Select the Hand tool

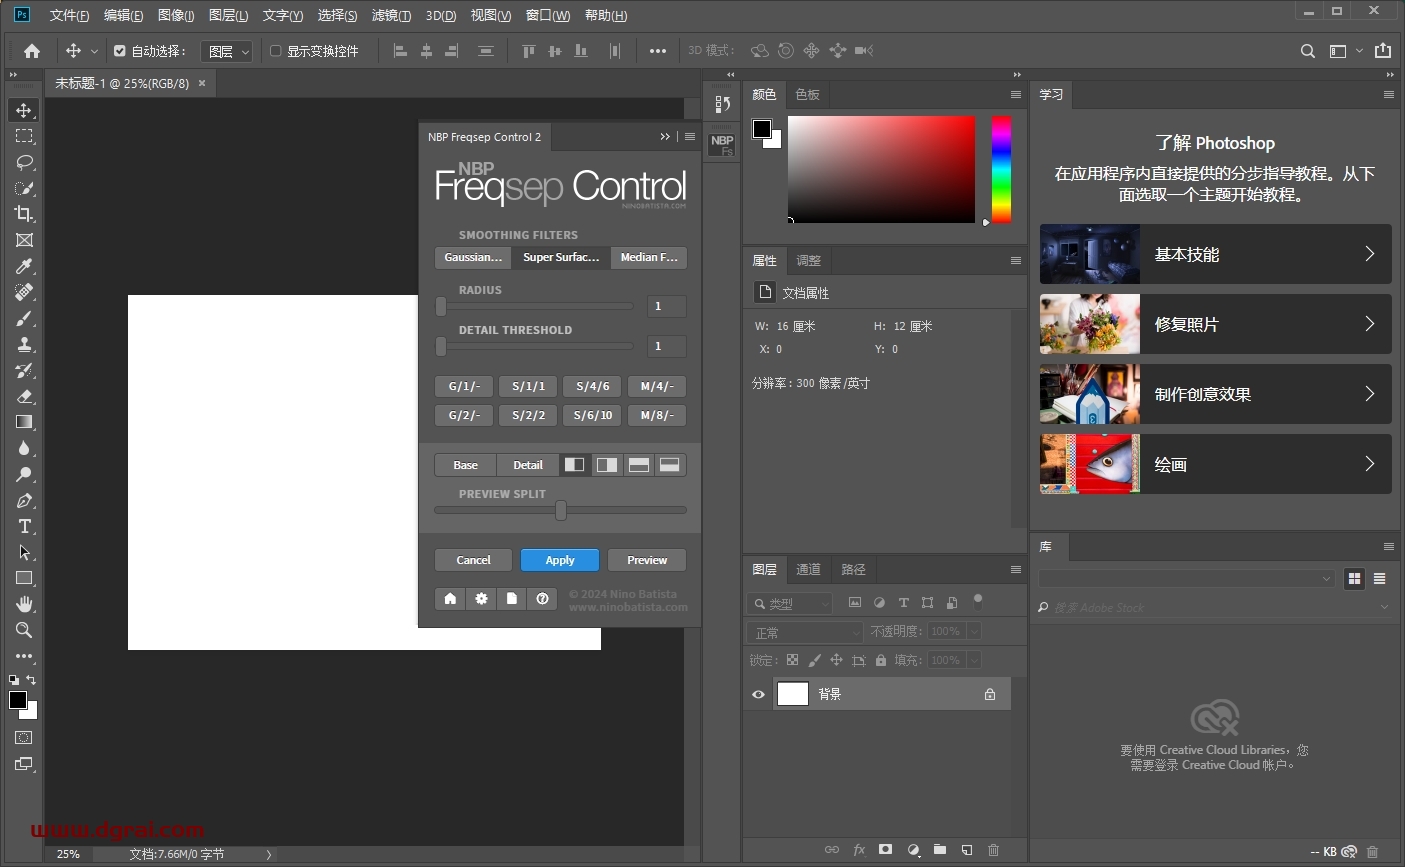pos(24,604)
